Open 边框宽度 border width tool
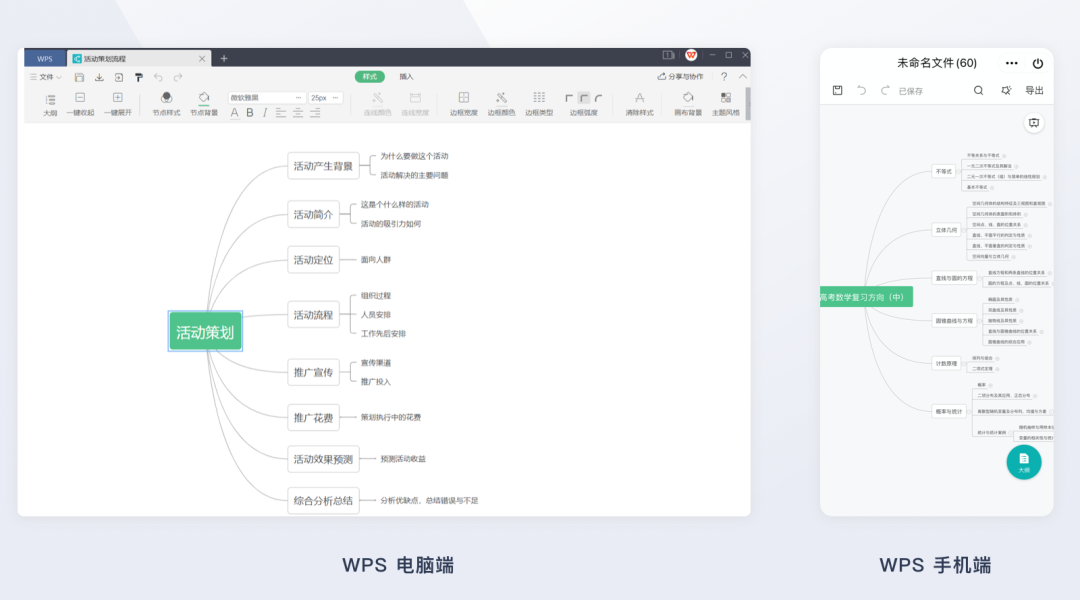1080x600 pixels. click(464, 98)
